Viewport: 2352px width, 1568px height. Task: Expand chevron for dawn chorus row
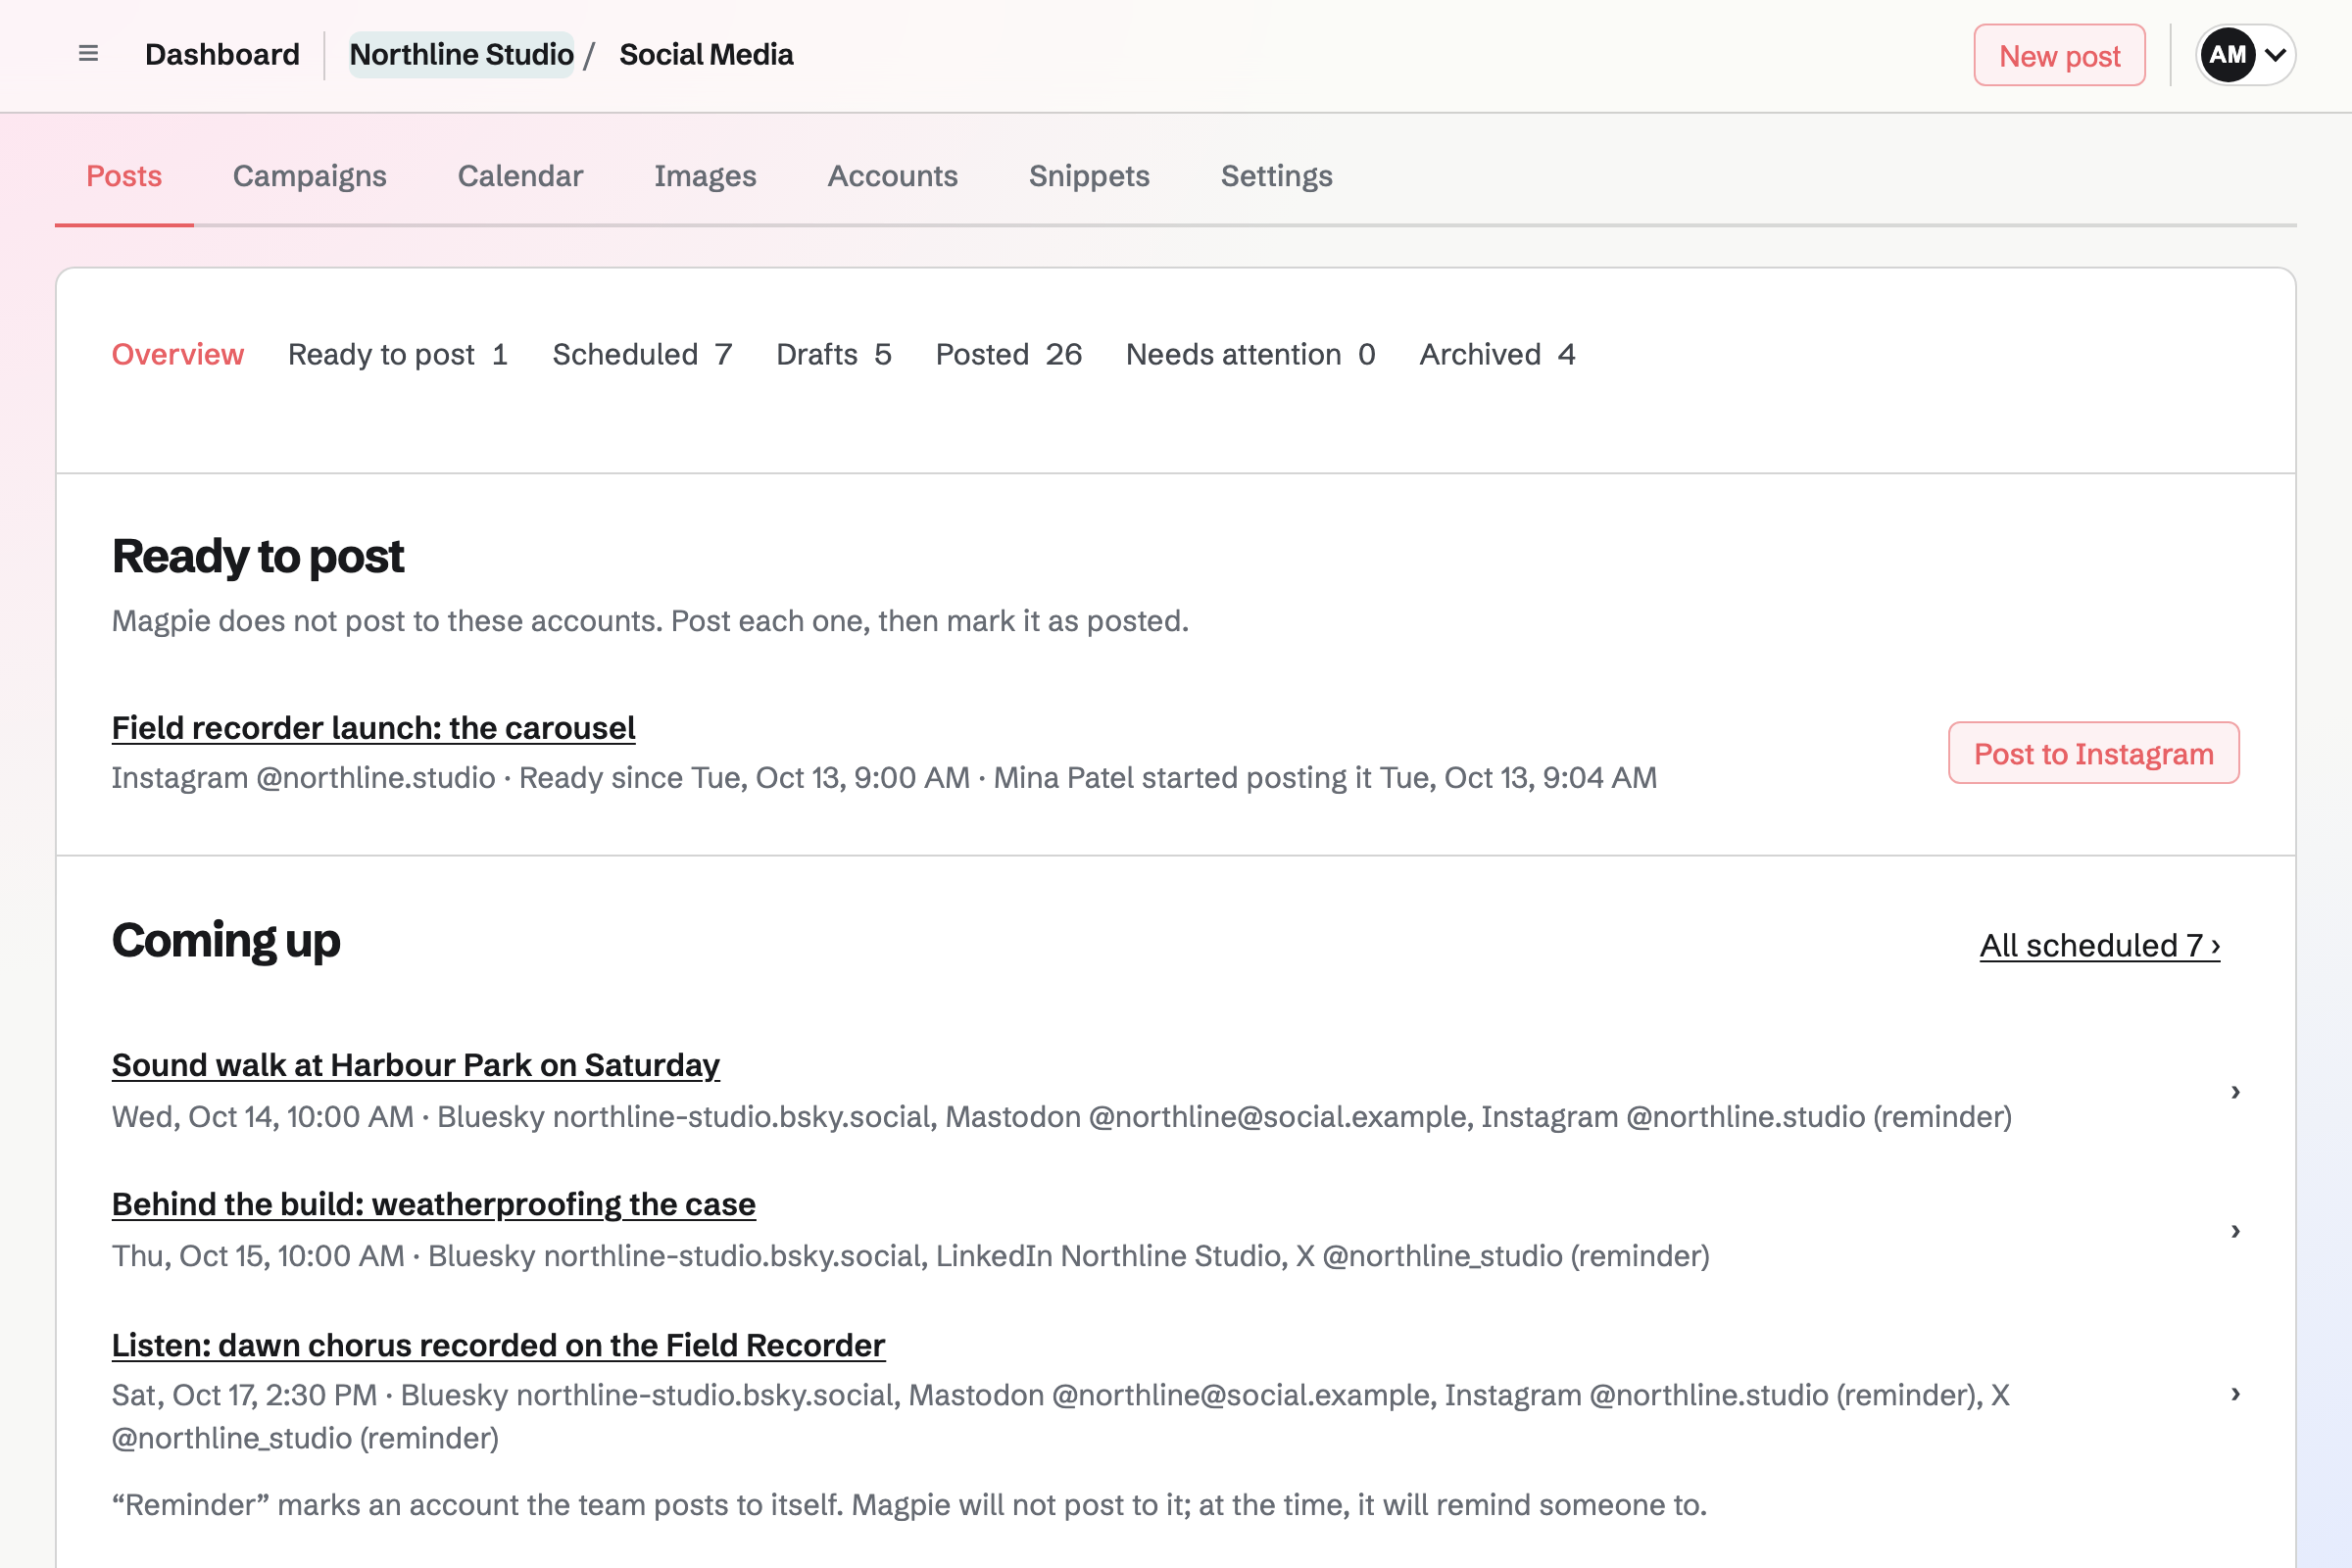click(x=2235, y=1393)
